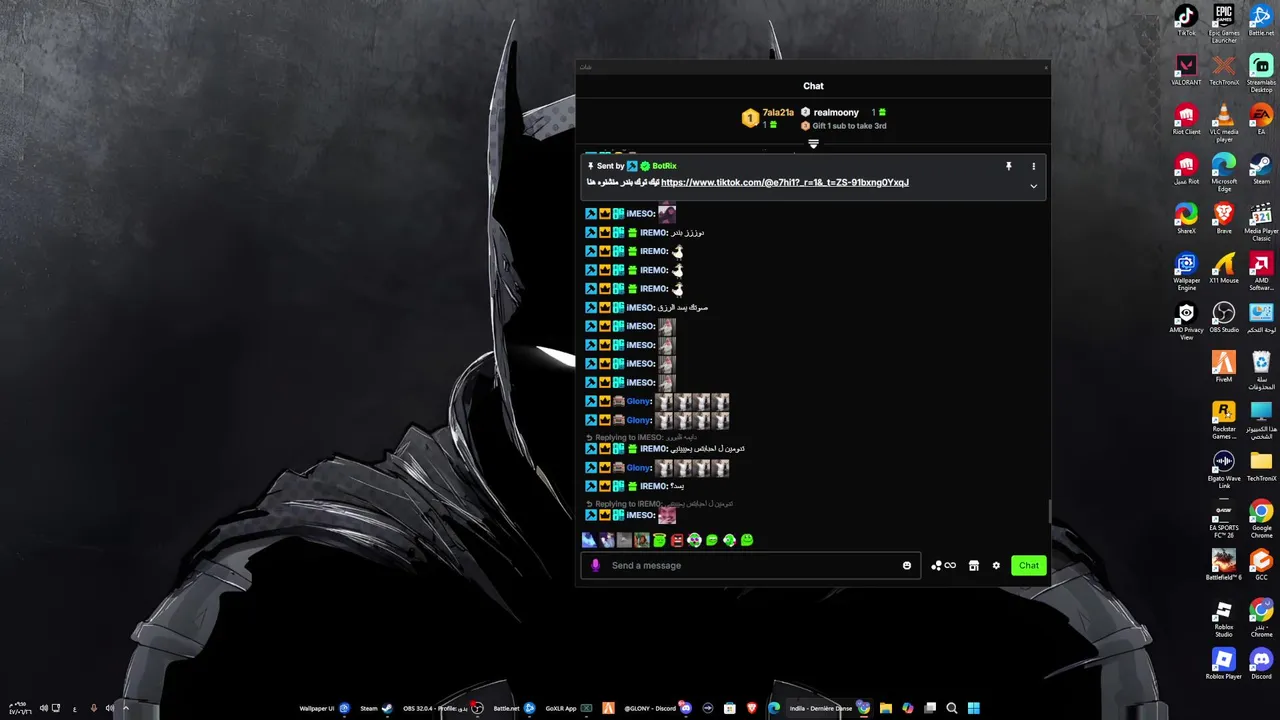Open chat settings gear
The image size is (1280, 720).
[996, 565]
